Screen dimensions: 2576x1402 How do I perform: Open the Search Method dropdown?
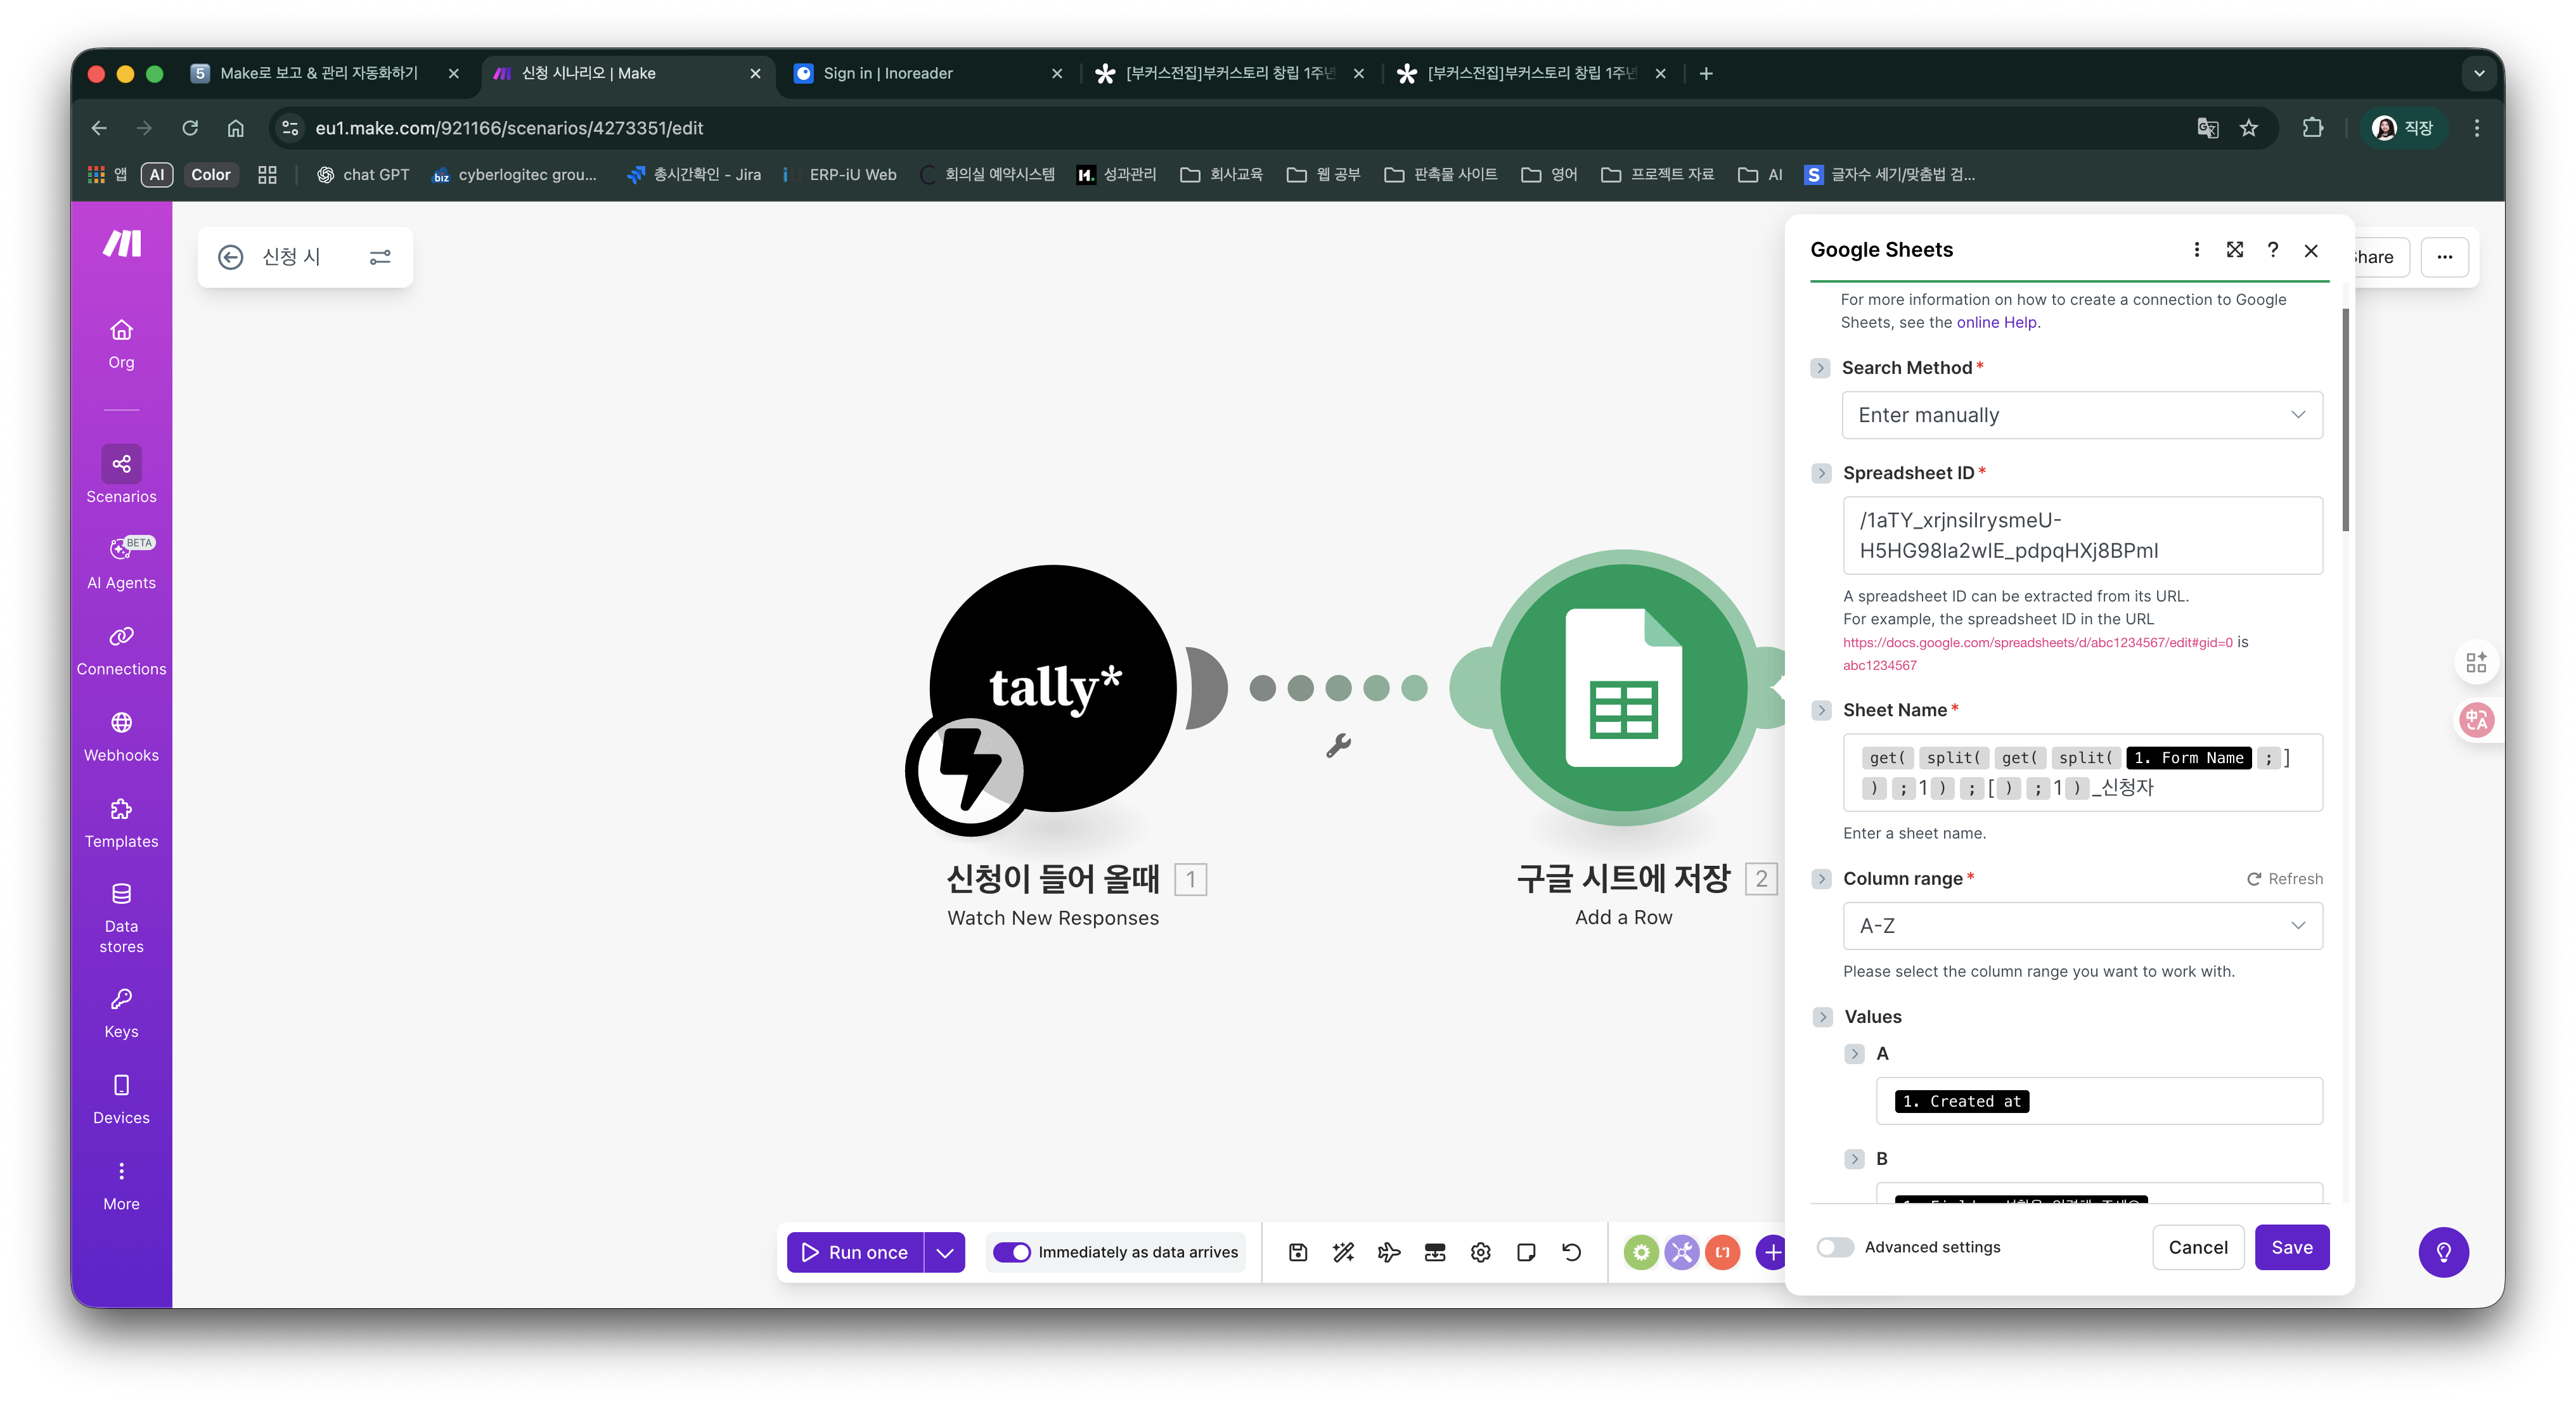pyautogui.click(x=2081, y=415)
